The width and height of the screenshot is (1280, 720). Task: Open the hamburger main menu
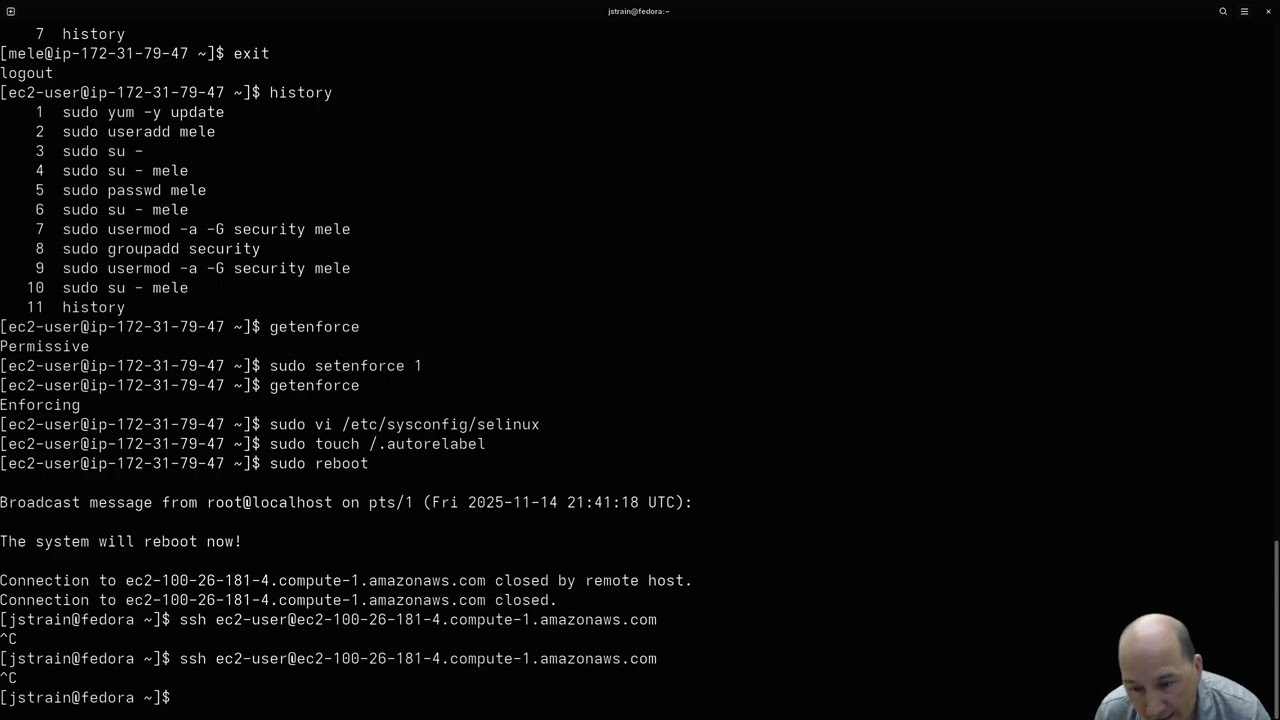tap(1245, 11)
